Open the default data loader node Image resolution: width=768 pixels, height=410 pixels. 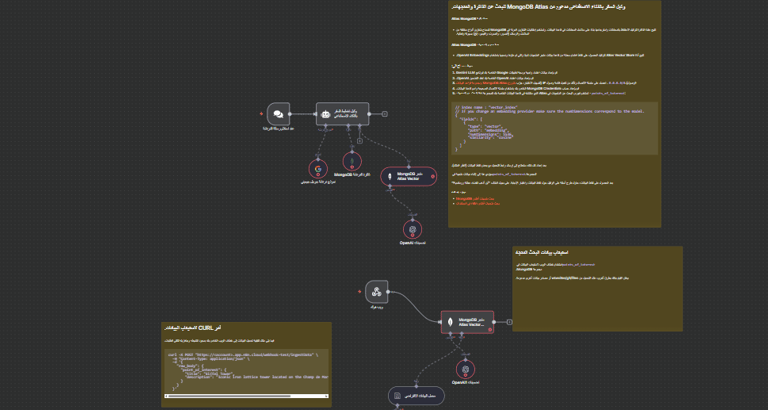point(416,395)
